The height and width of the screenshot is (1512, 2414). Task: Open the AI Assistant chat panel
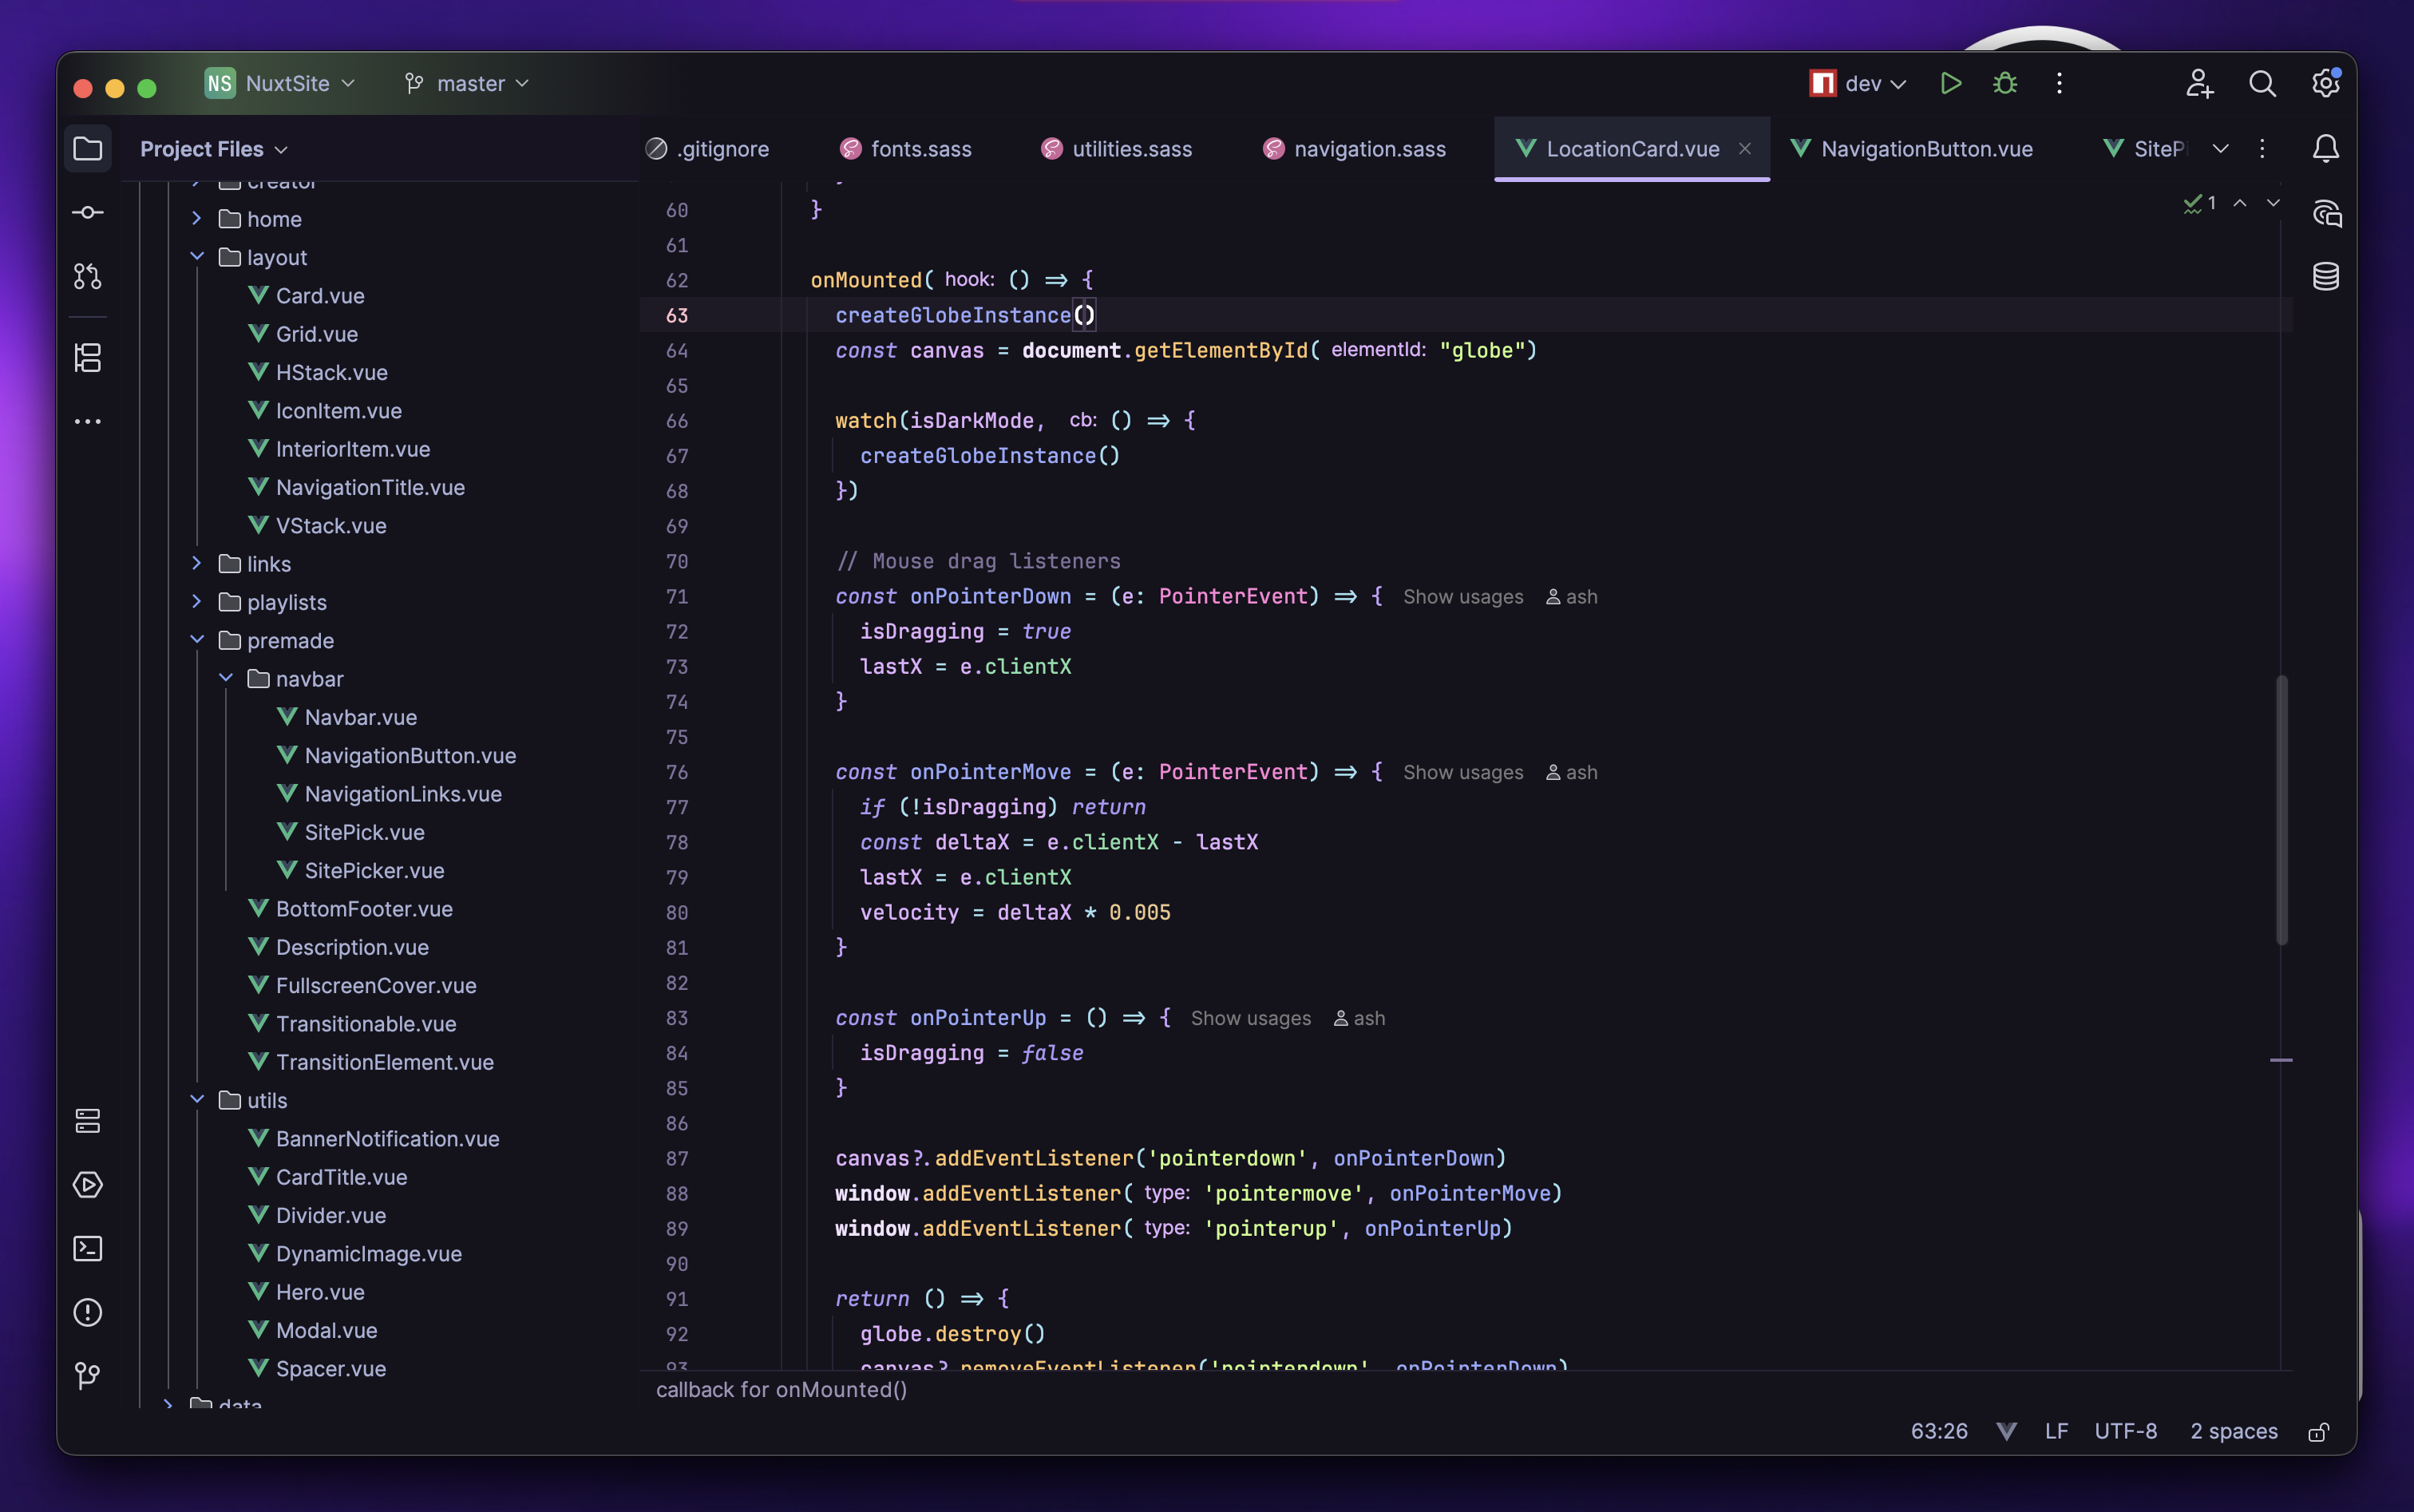[2326, 213]
